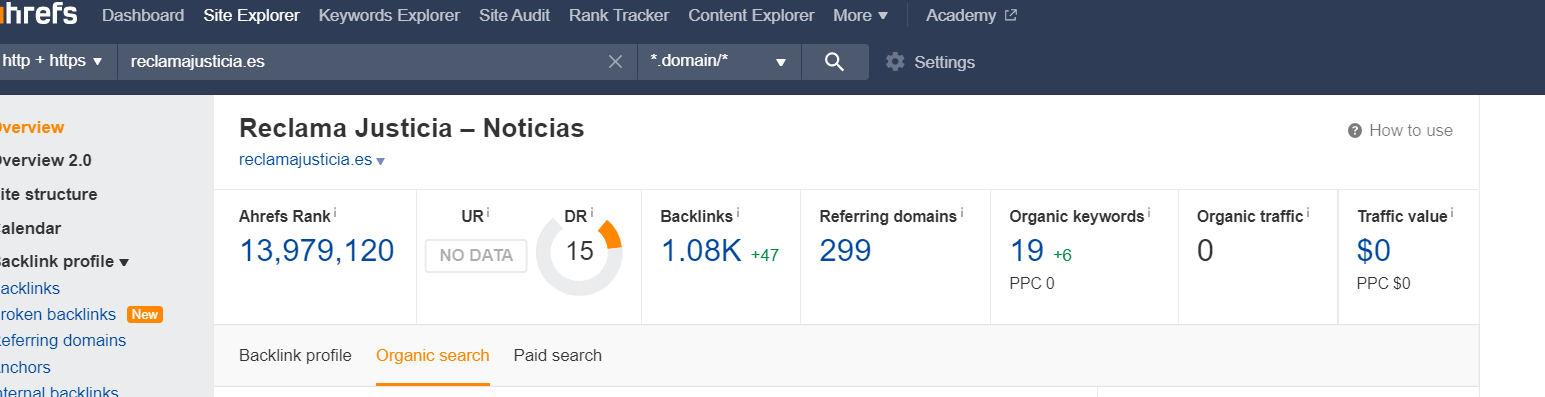Open the *.domain/* mode dropdown
The height and width of the screenshot is (397, 1545).
click(x=719, y=62)
